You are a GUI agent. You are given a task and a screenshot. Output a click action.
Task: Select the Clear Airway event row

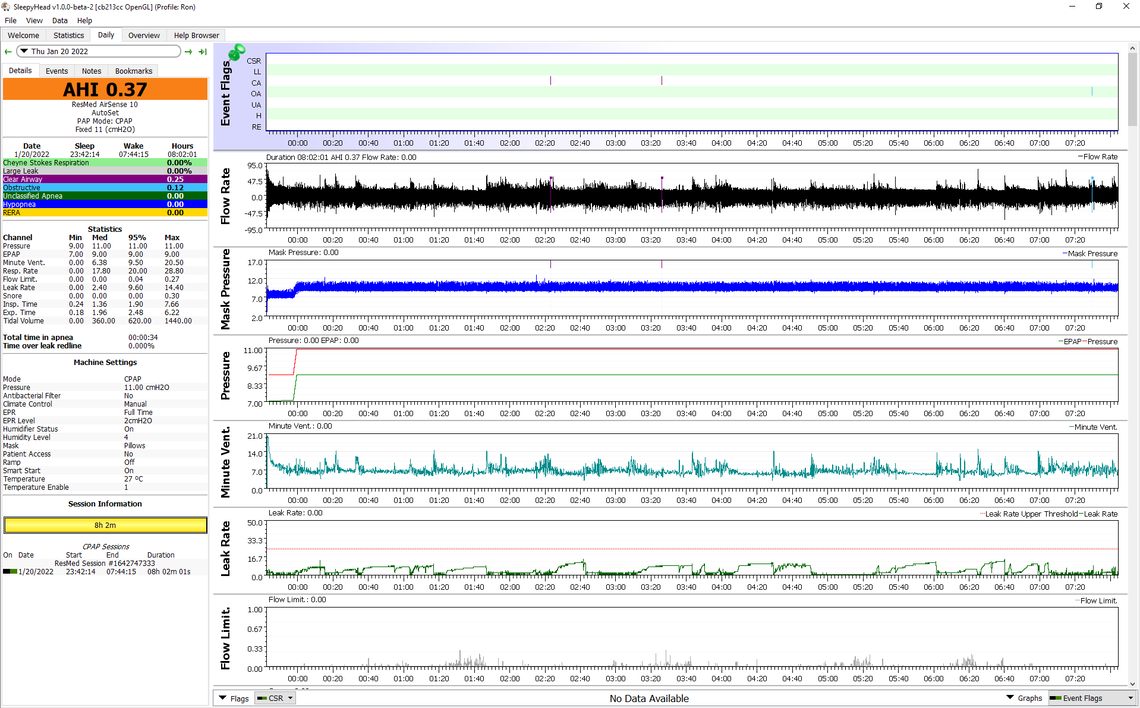click(x=105, y=180)
